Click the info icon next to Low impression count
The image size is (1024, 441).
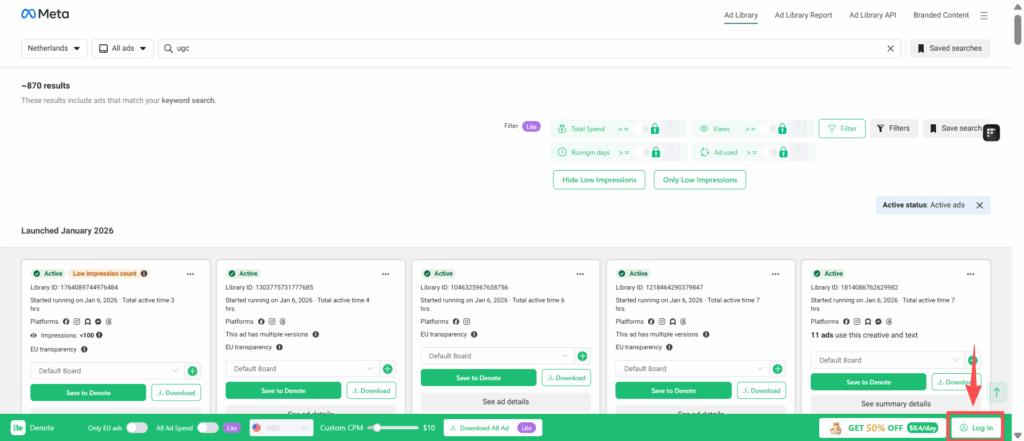coord(144,273)
